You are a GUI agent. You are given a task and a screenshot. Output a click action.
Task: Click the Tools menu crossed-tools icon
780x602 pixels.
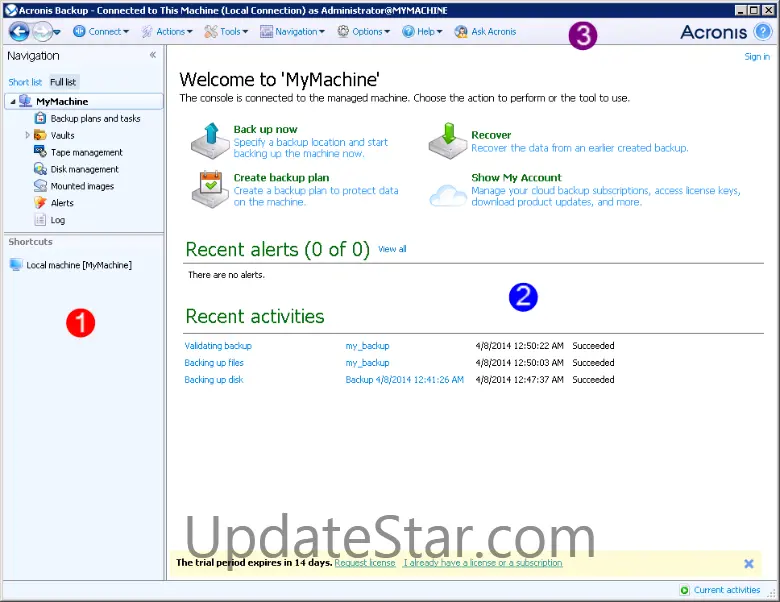(x=211, y=31)
